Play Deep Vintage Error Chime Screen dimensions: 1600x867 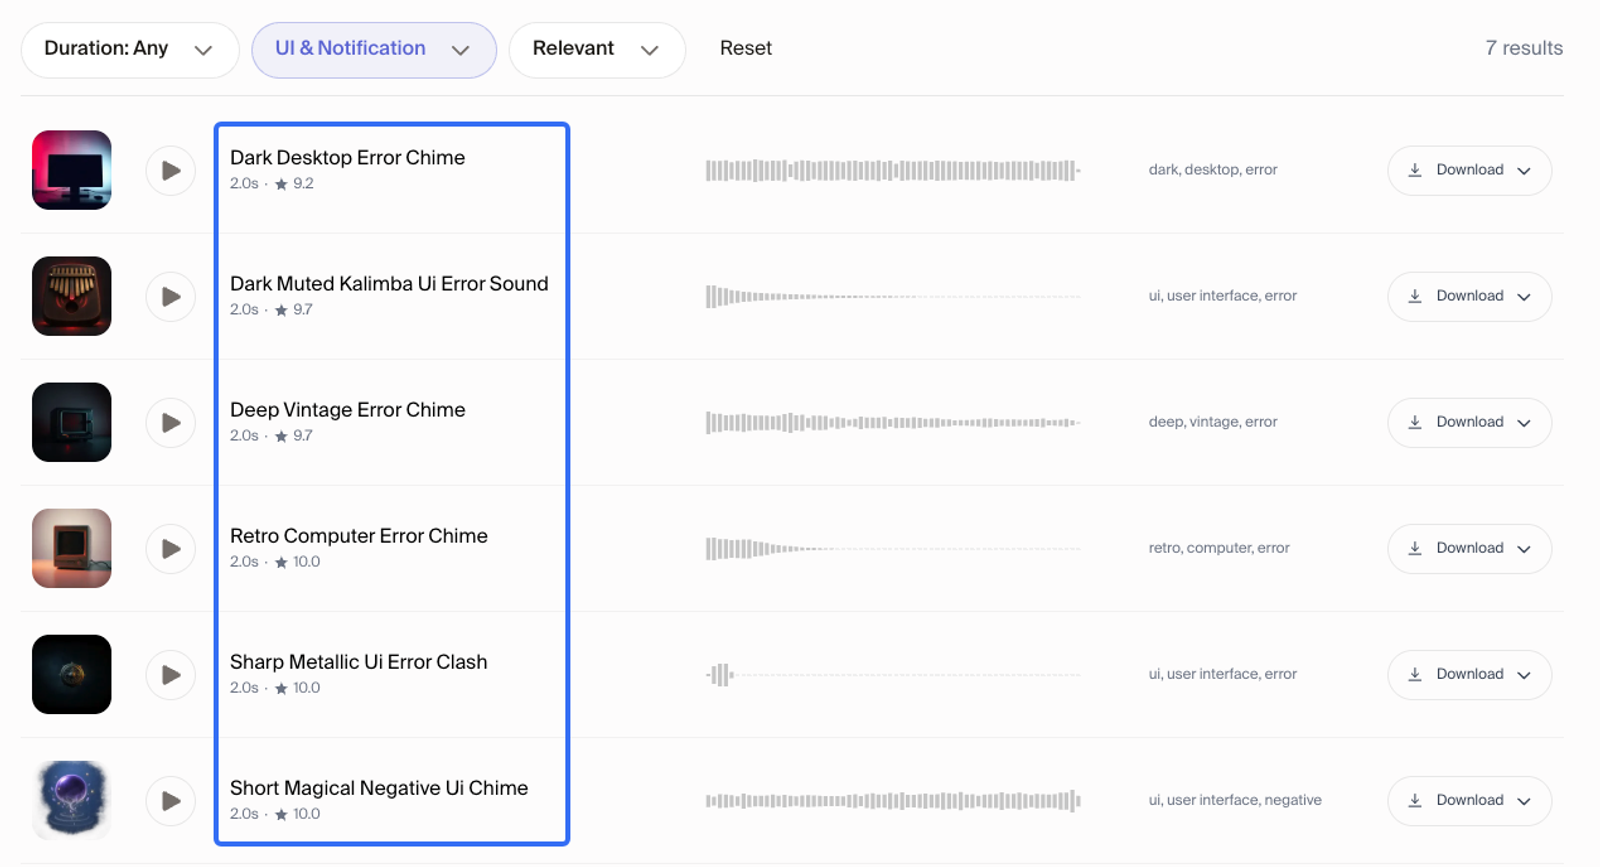point(171,423)
